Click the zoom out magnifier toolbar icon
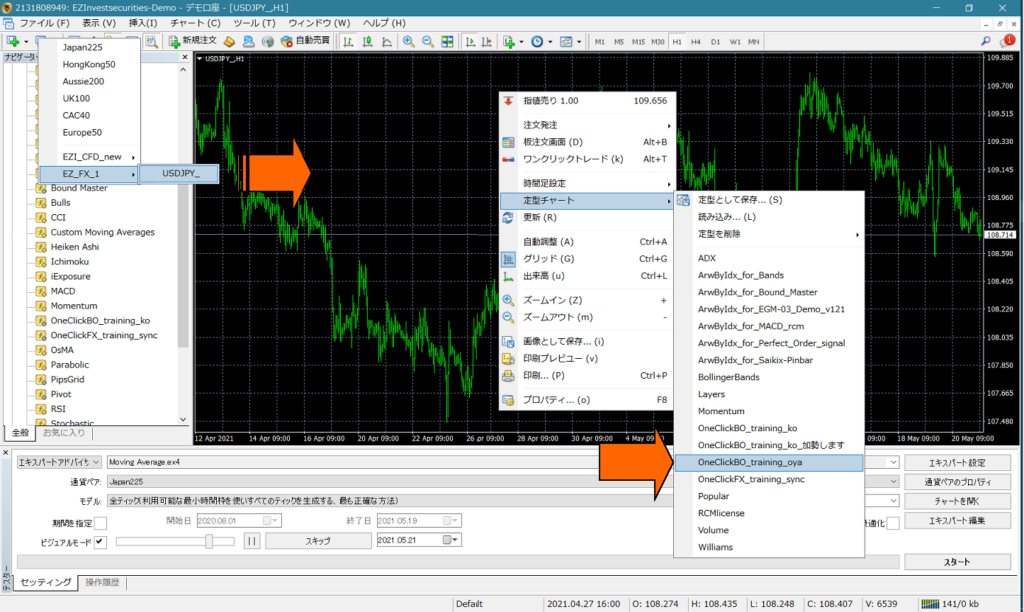The image size is (1024, 612). point(427,42)
